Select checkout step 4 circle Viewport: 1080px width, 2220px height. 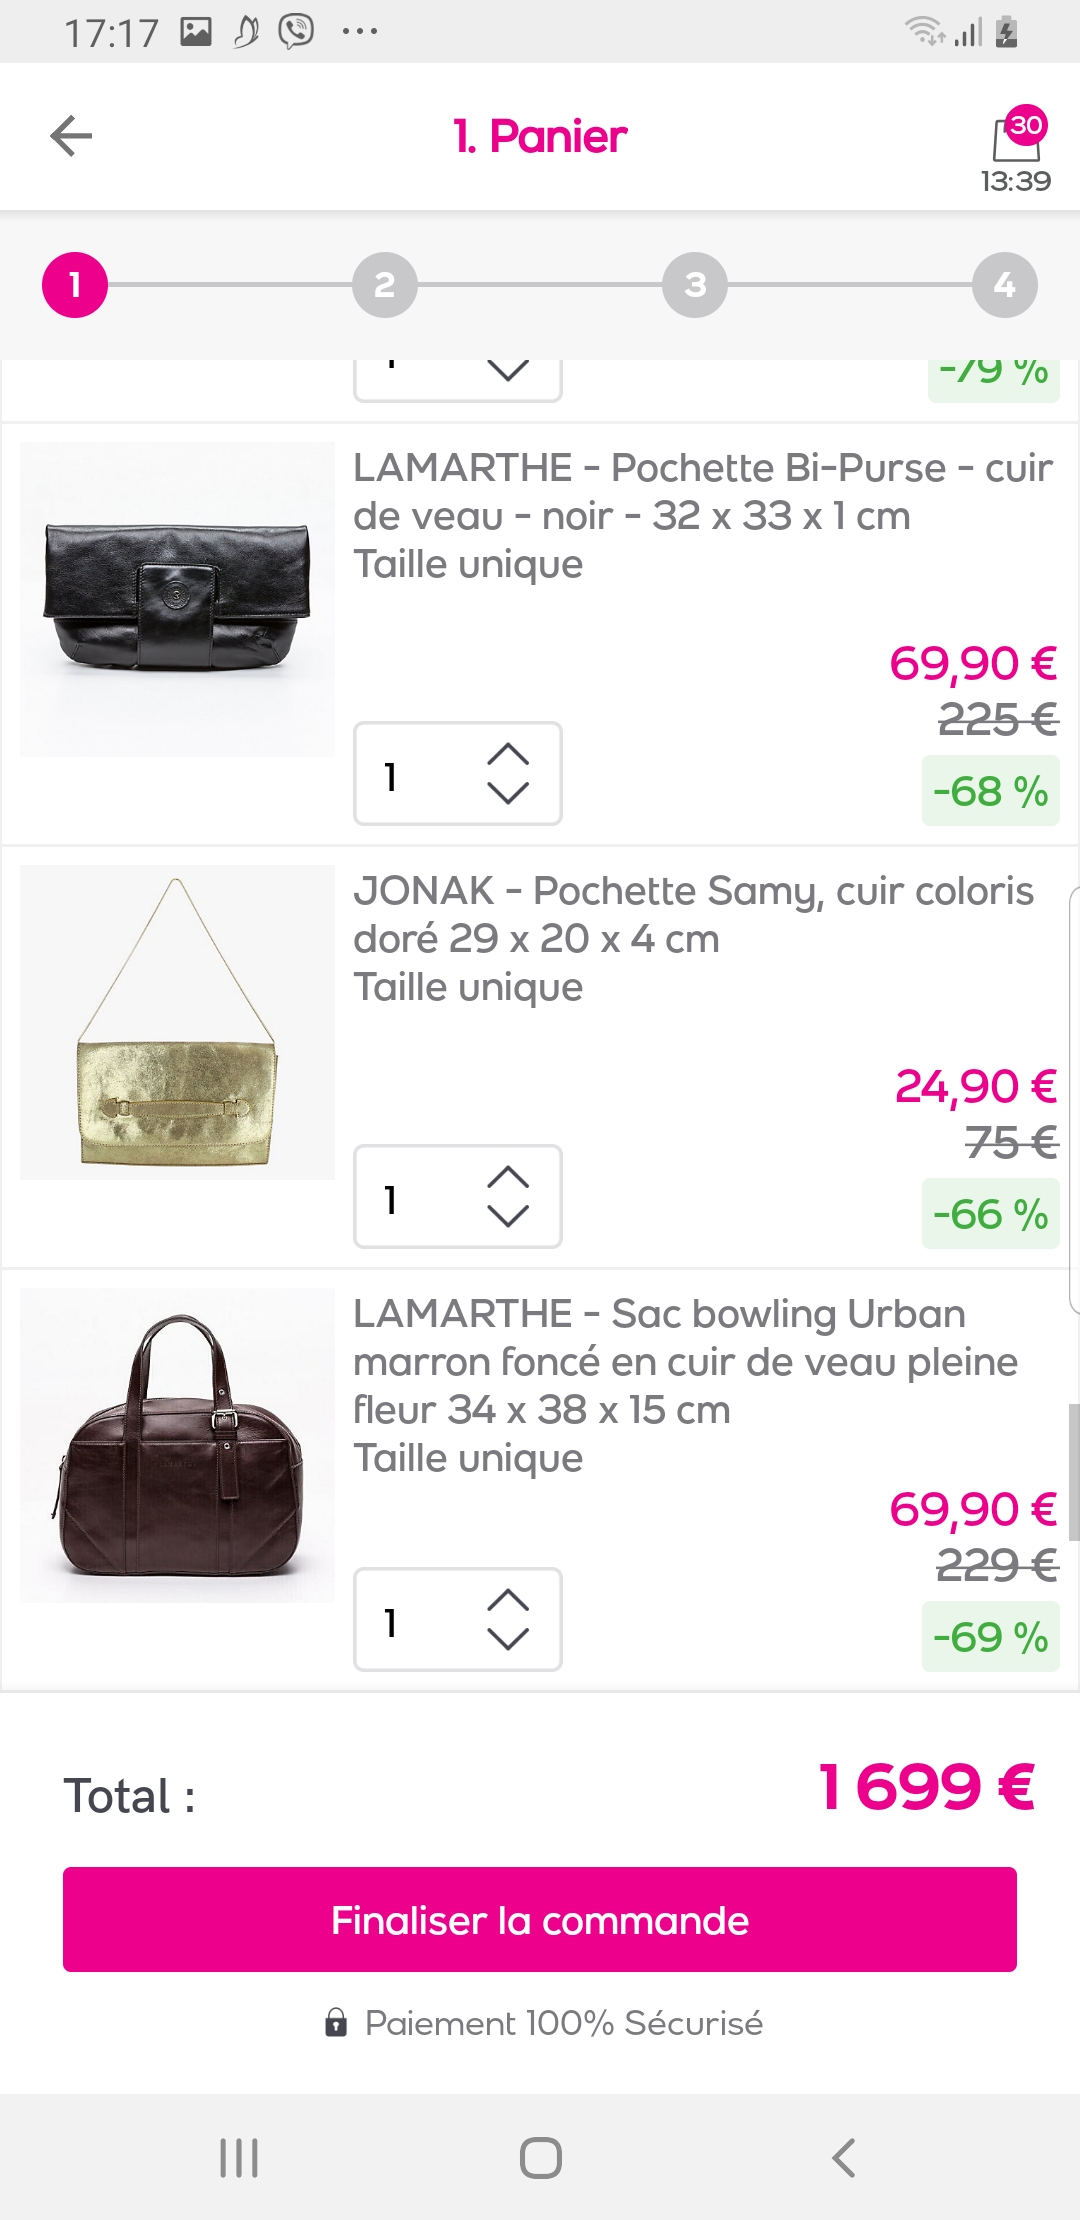[1005, 285]
